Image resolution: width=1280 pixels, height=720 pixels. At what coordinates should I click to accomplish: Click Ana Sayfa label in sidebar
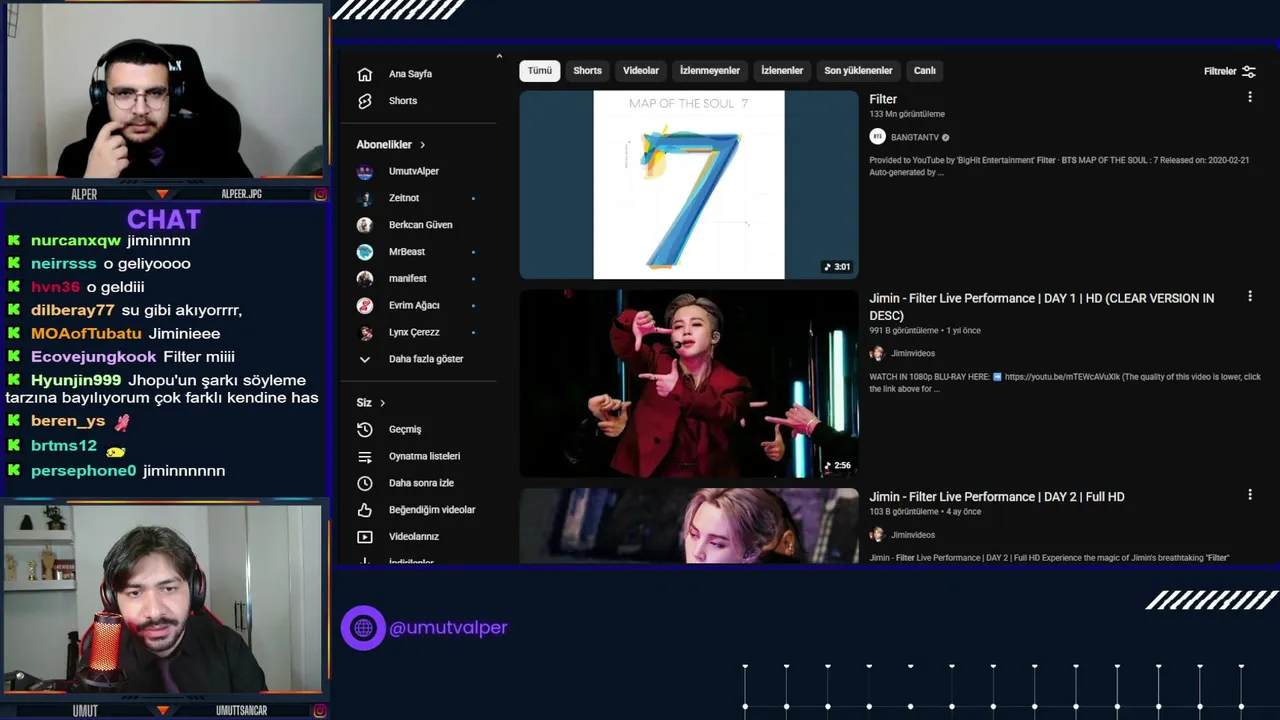[410, 74]
